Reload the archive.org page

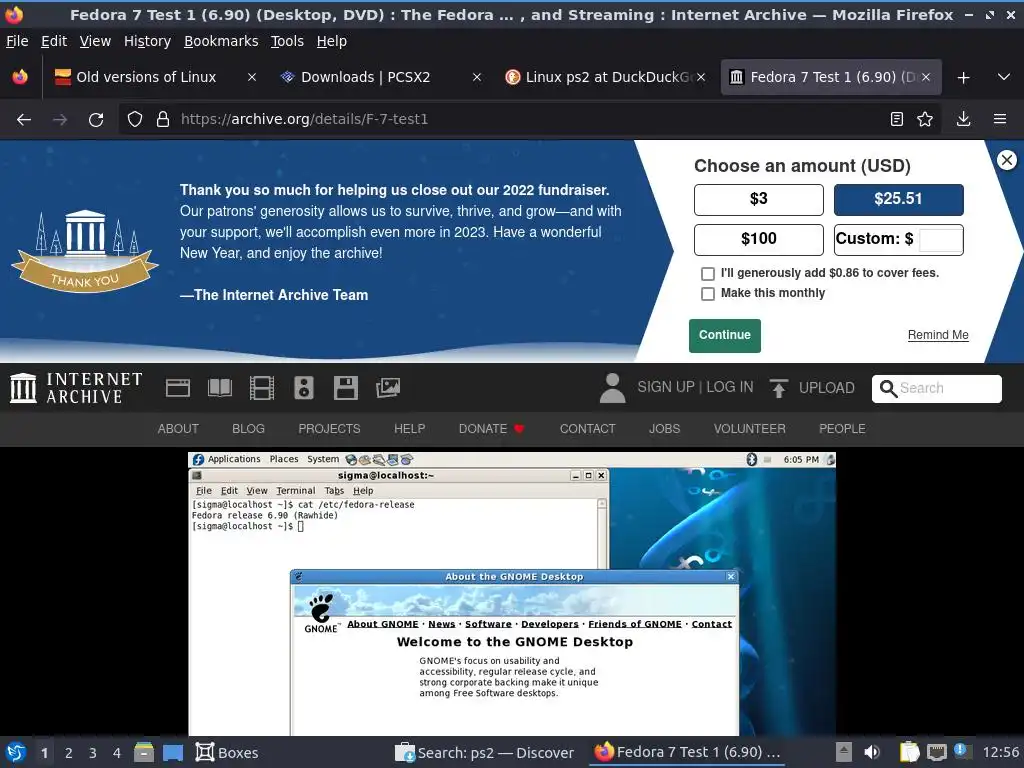[x=96, y=120]
